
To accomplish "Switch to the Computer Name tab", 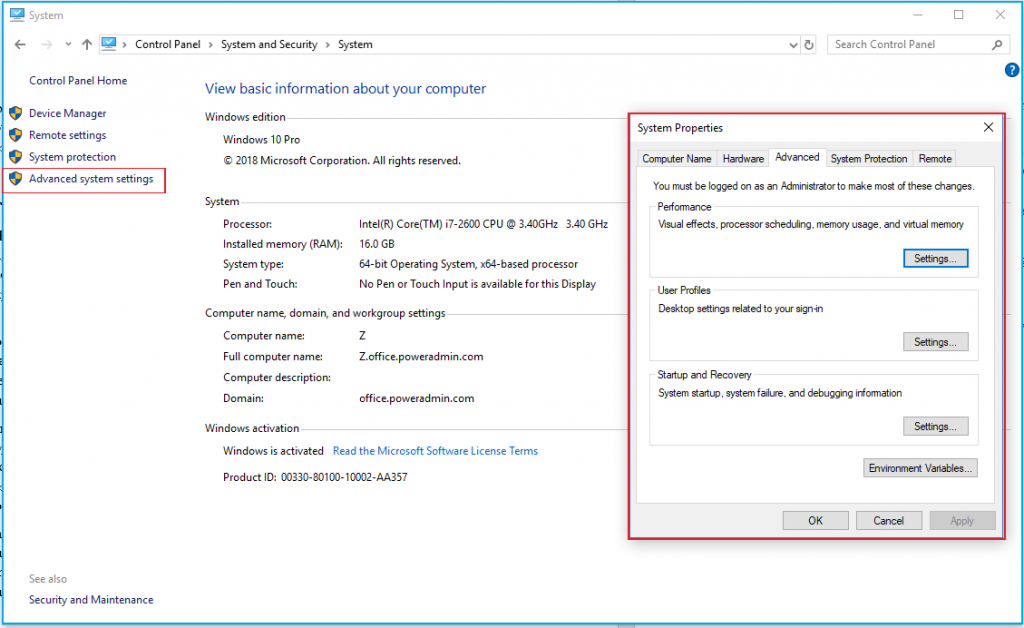I will tap(676, 157).
